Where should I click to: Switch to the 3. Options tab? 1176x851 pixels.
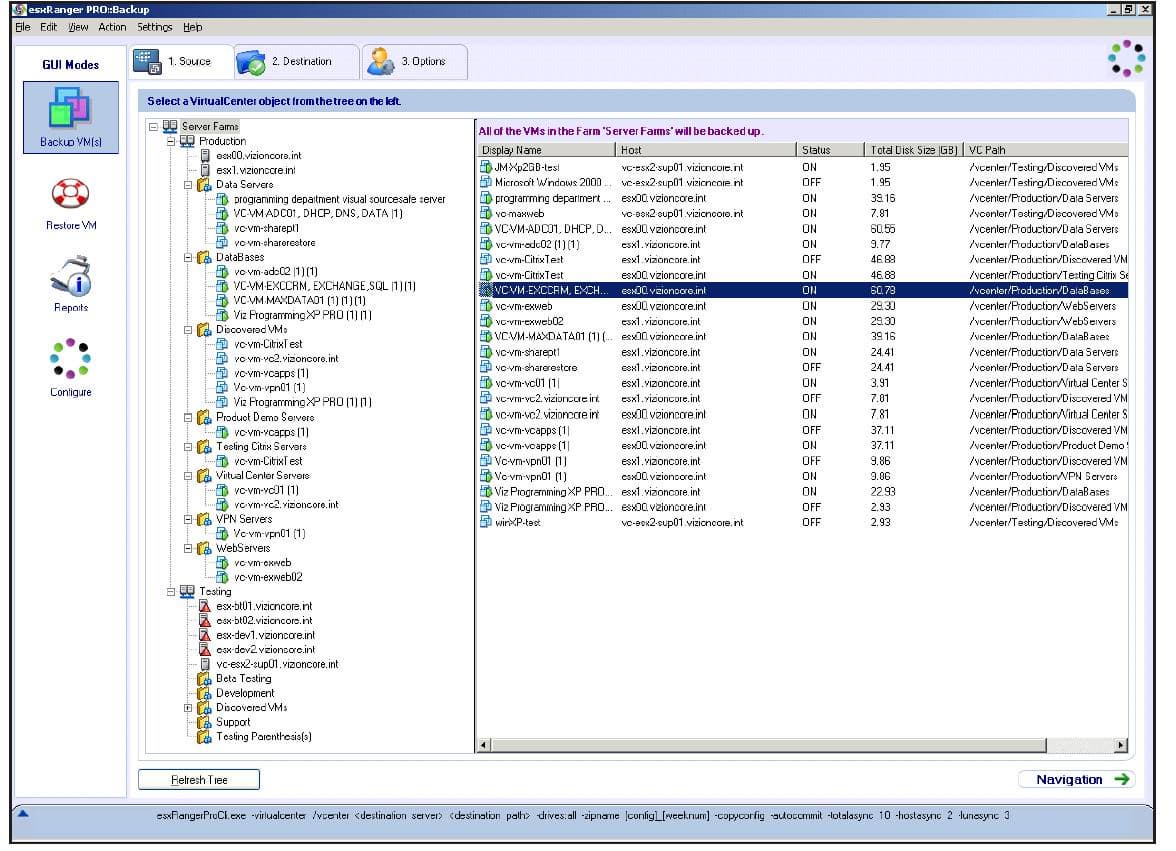pos(412,62)
